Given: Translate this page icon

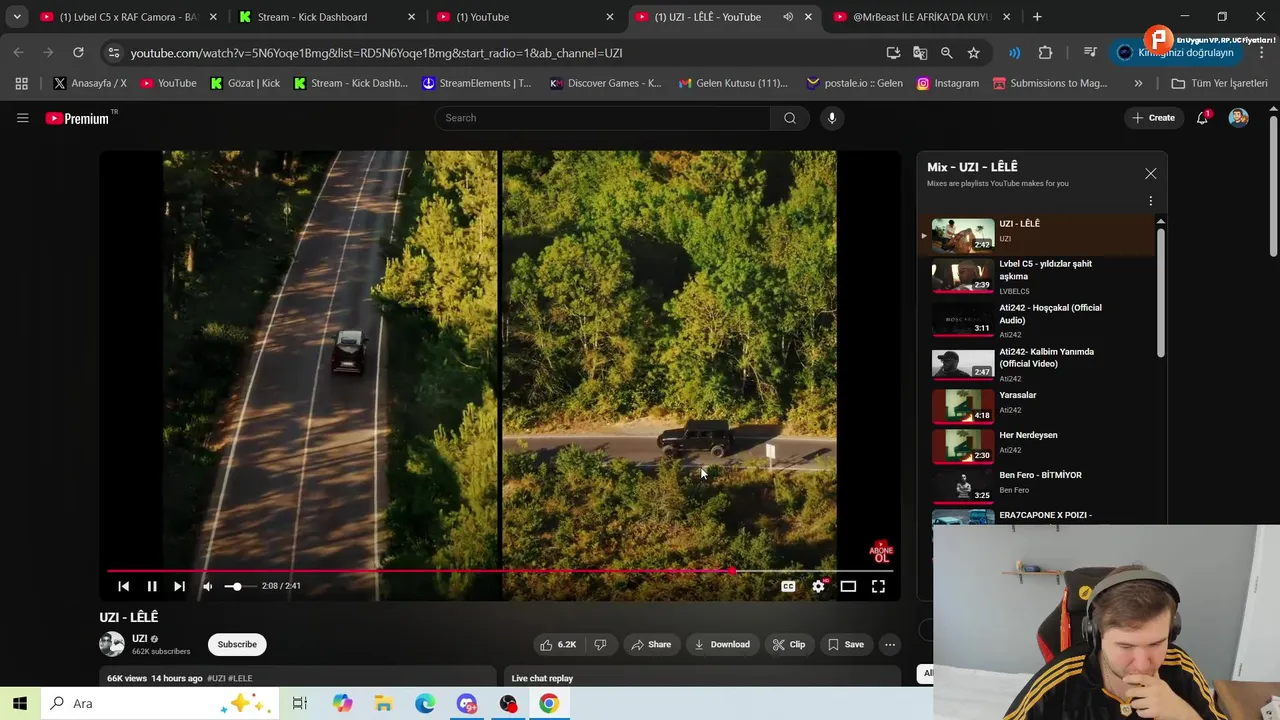Looking at the screenshot, I should 920,52.
